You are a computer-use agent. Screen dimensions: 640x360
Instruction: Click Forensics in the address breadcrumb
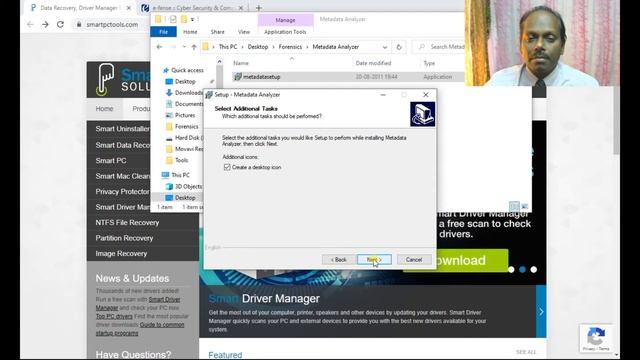[x=290, y=47]
